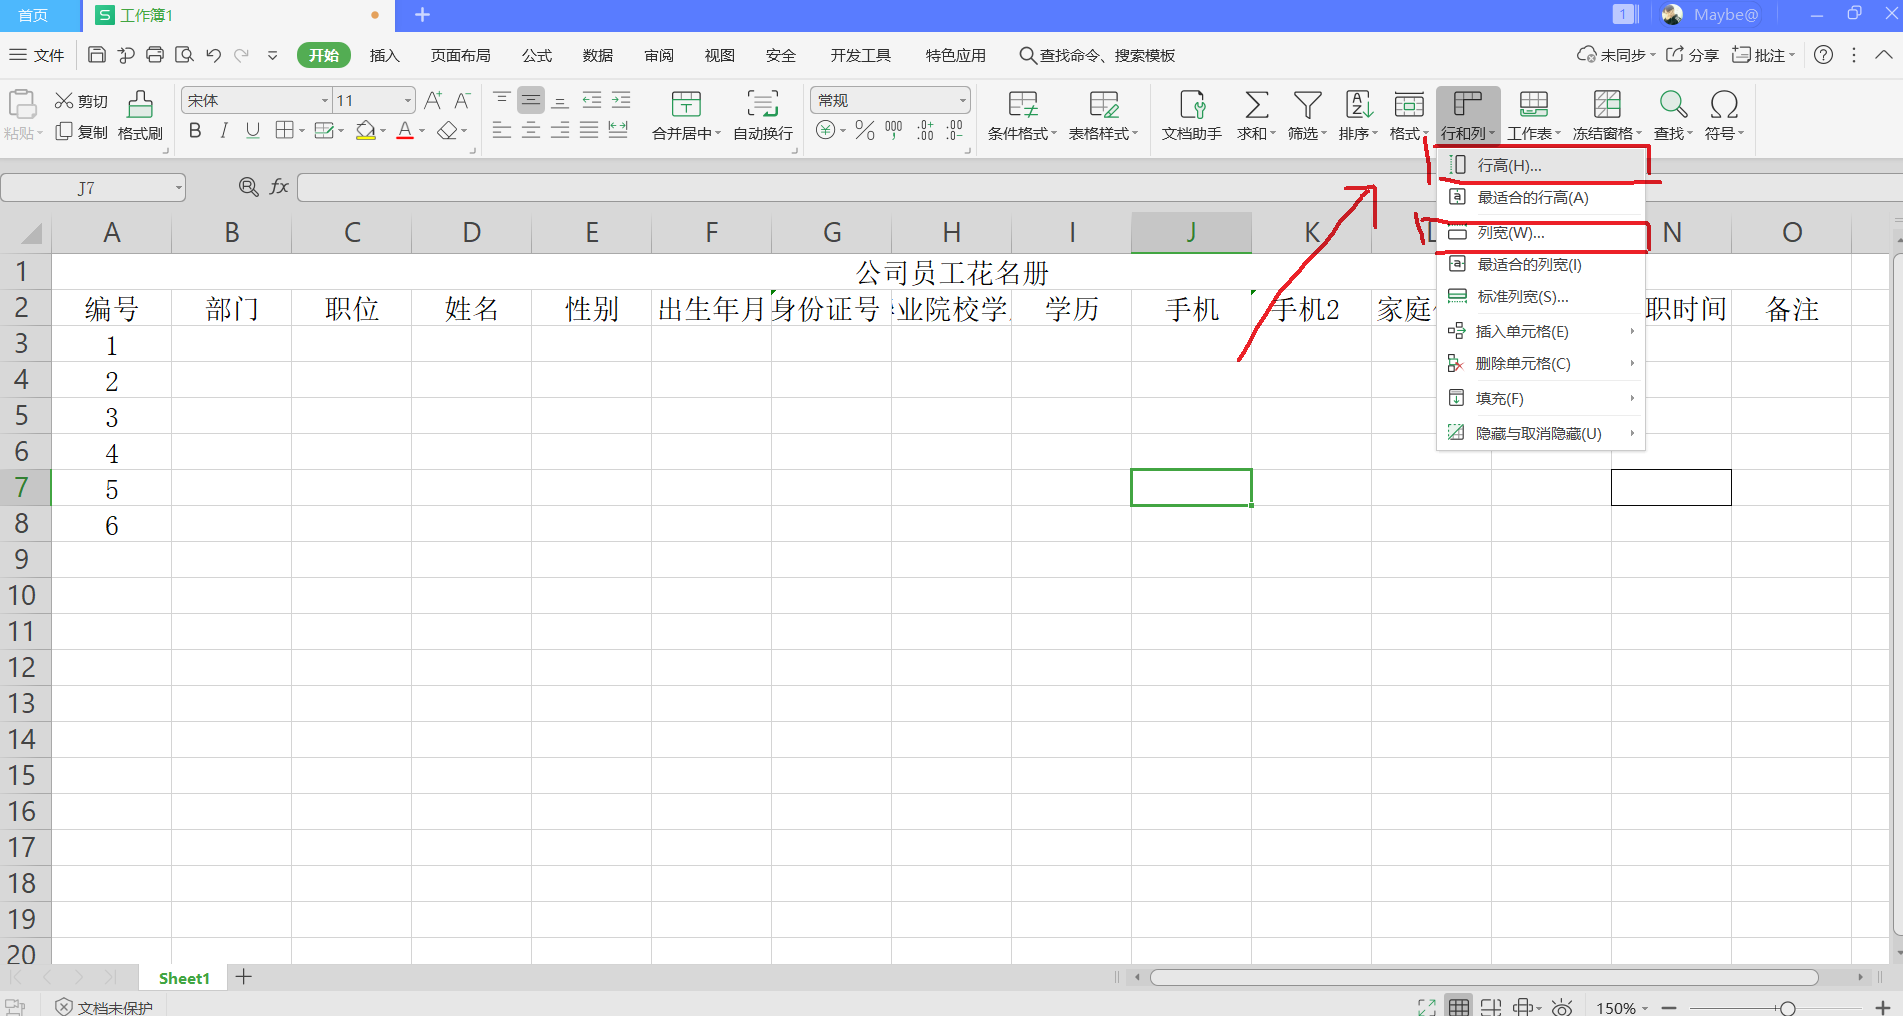Toggle Bold formatting

195,130
